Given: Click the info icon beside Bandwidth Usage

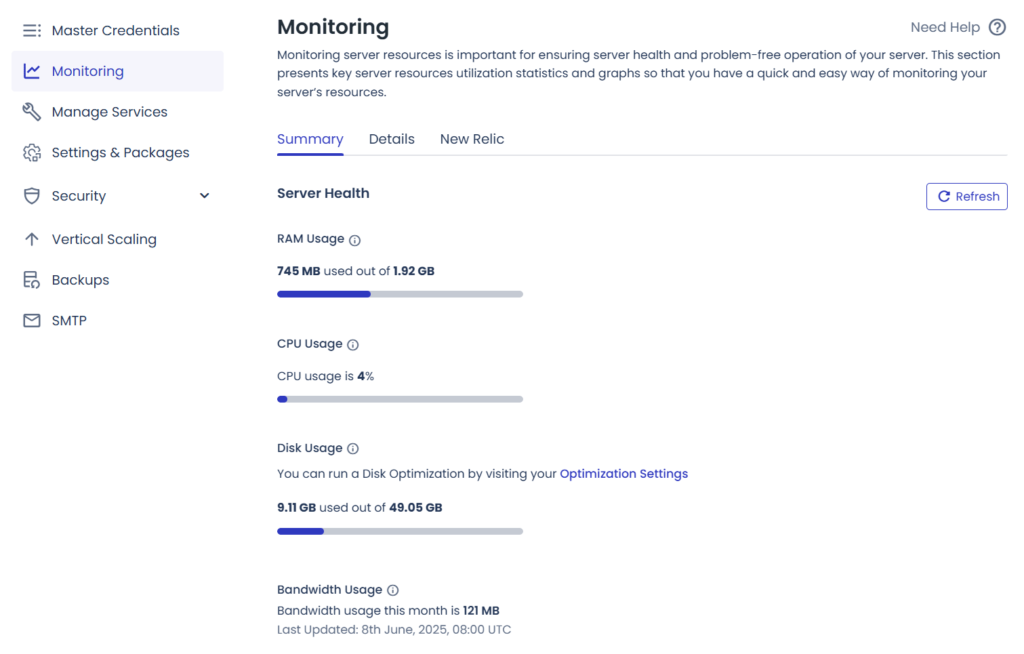Looking at the screenshot, I should (392, 591).
